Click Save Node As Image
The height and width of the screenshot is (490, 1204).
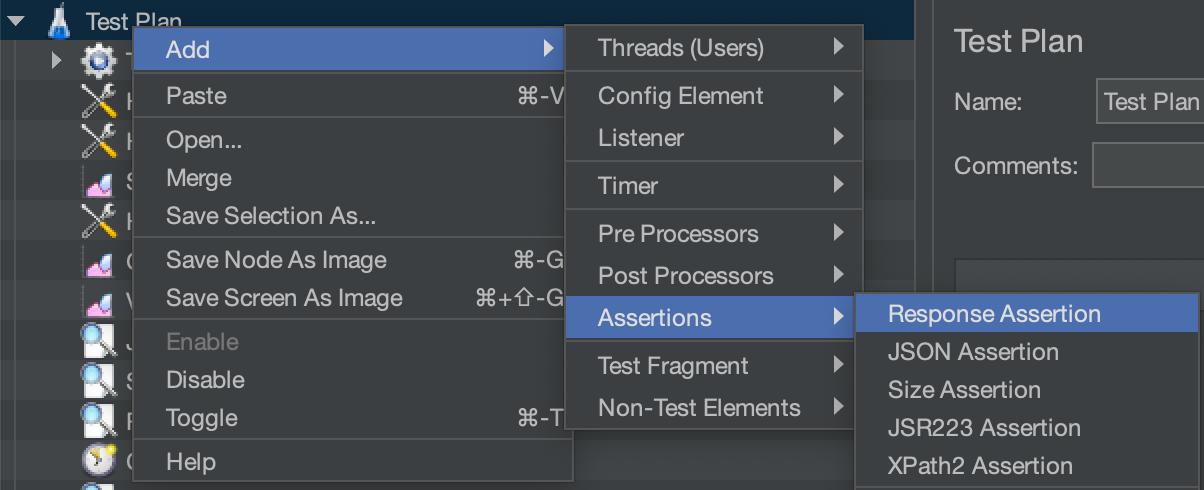(x=276, y=260)
